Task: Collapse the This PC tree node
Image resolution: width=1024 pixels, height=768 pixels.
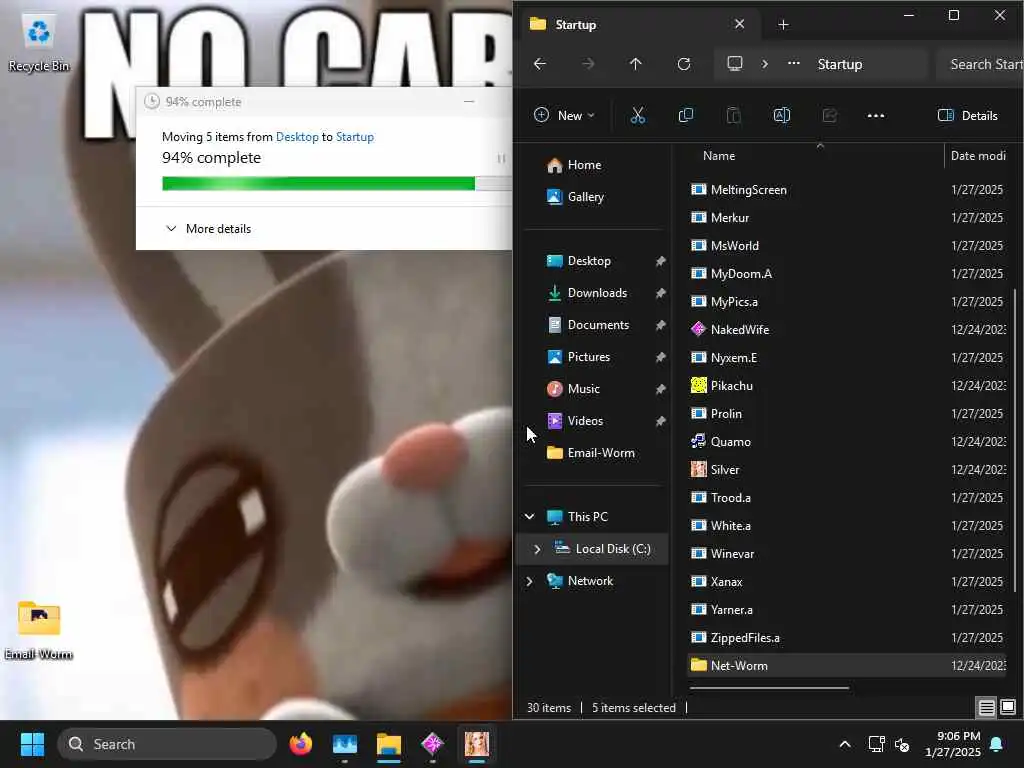Action: click(530, 517)
